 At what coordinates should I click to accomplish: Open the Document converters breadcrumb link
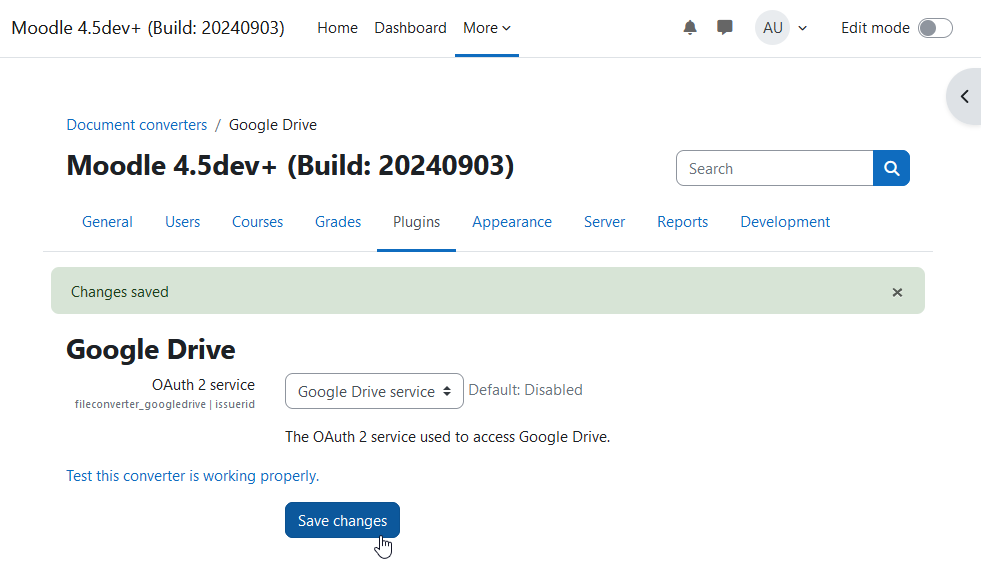[136, 125]
